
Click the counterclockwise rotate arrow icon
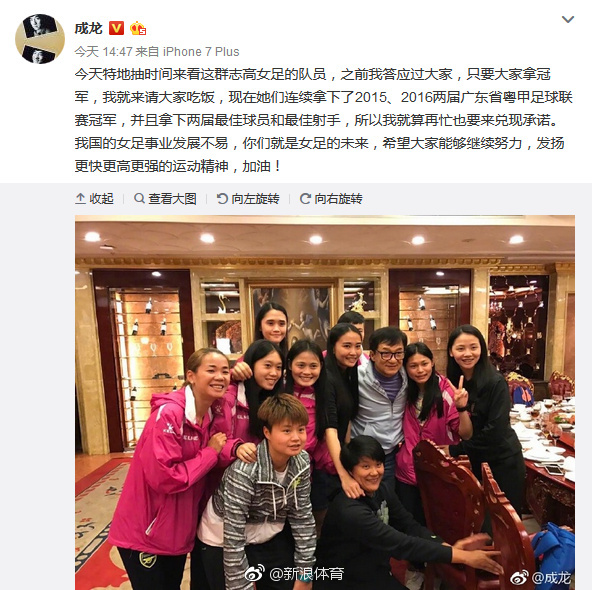[222, 199]
